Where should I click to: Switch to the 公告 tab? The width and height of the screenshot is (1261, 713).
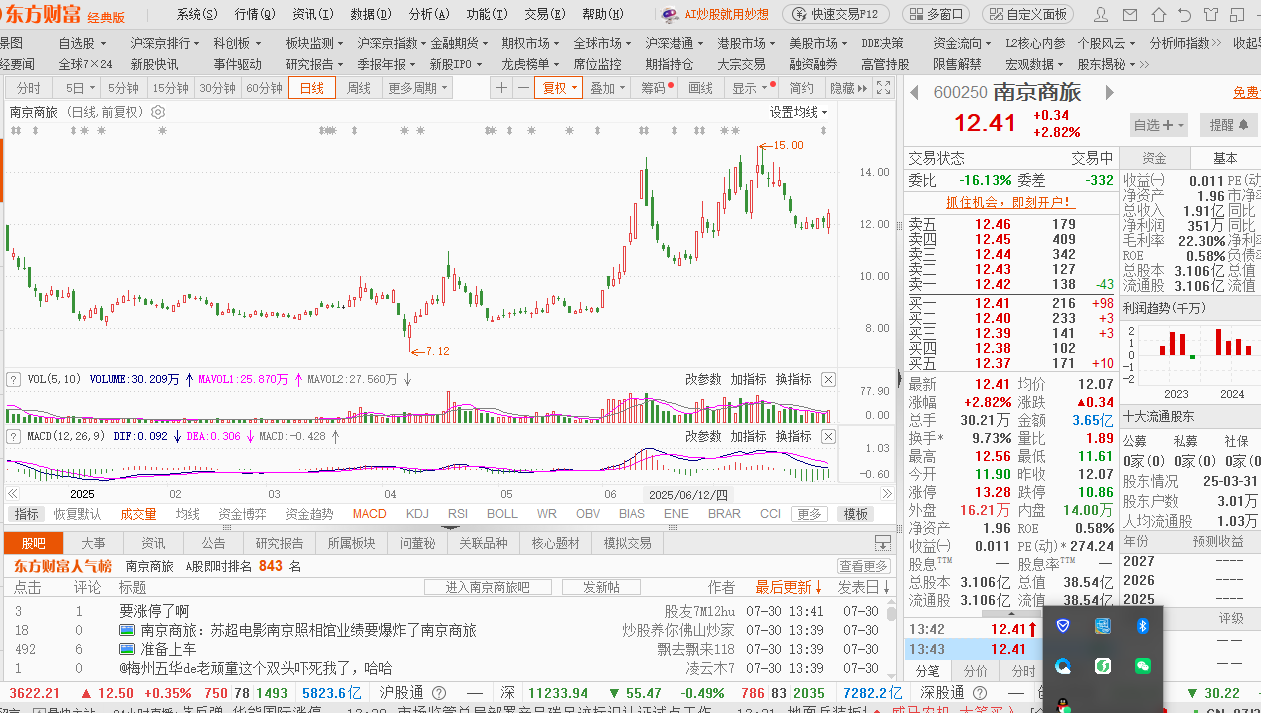(x=214, y=543)
